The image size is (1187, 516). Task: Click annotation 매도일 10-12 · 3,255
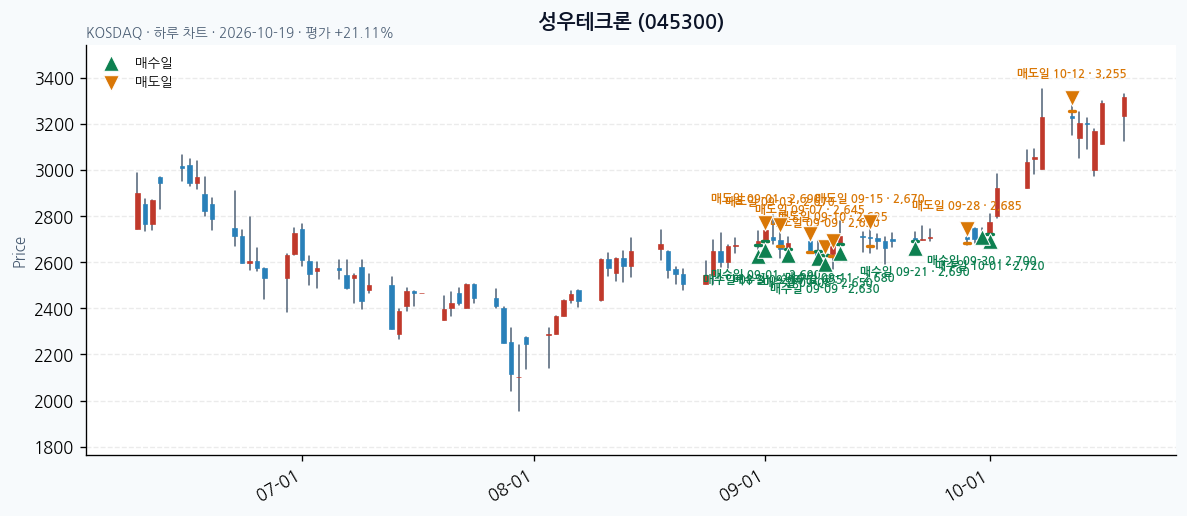1072,74
